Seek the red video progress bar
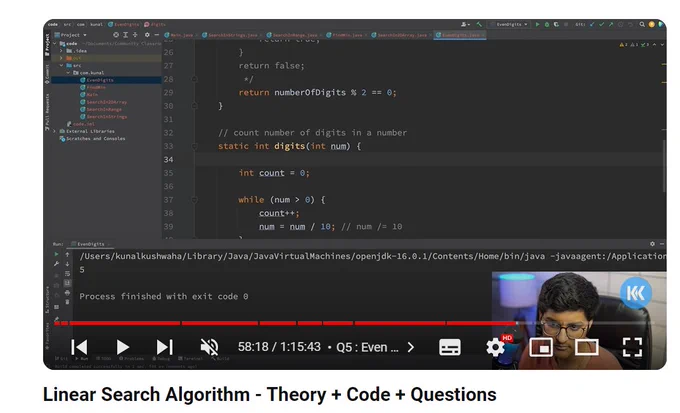Image resolution: width=680 pixels, height=413 pixels. 285,323
